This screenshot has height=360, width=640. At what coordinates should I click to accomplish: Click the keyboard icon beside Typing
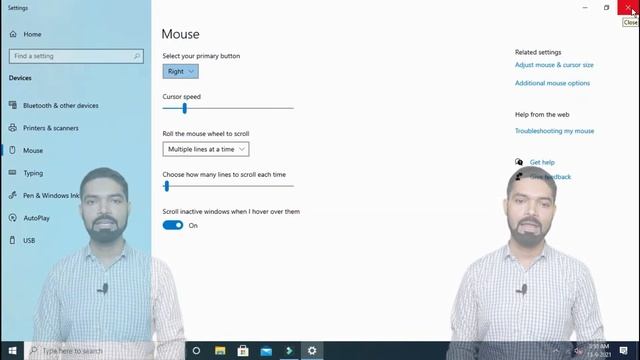click(x=12, y=173)
